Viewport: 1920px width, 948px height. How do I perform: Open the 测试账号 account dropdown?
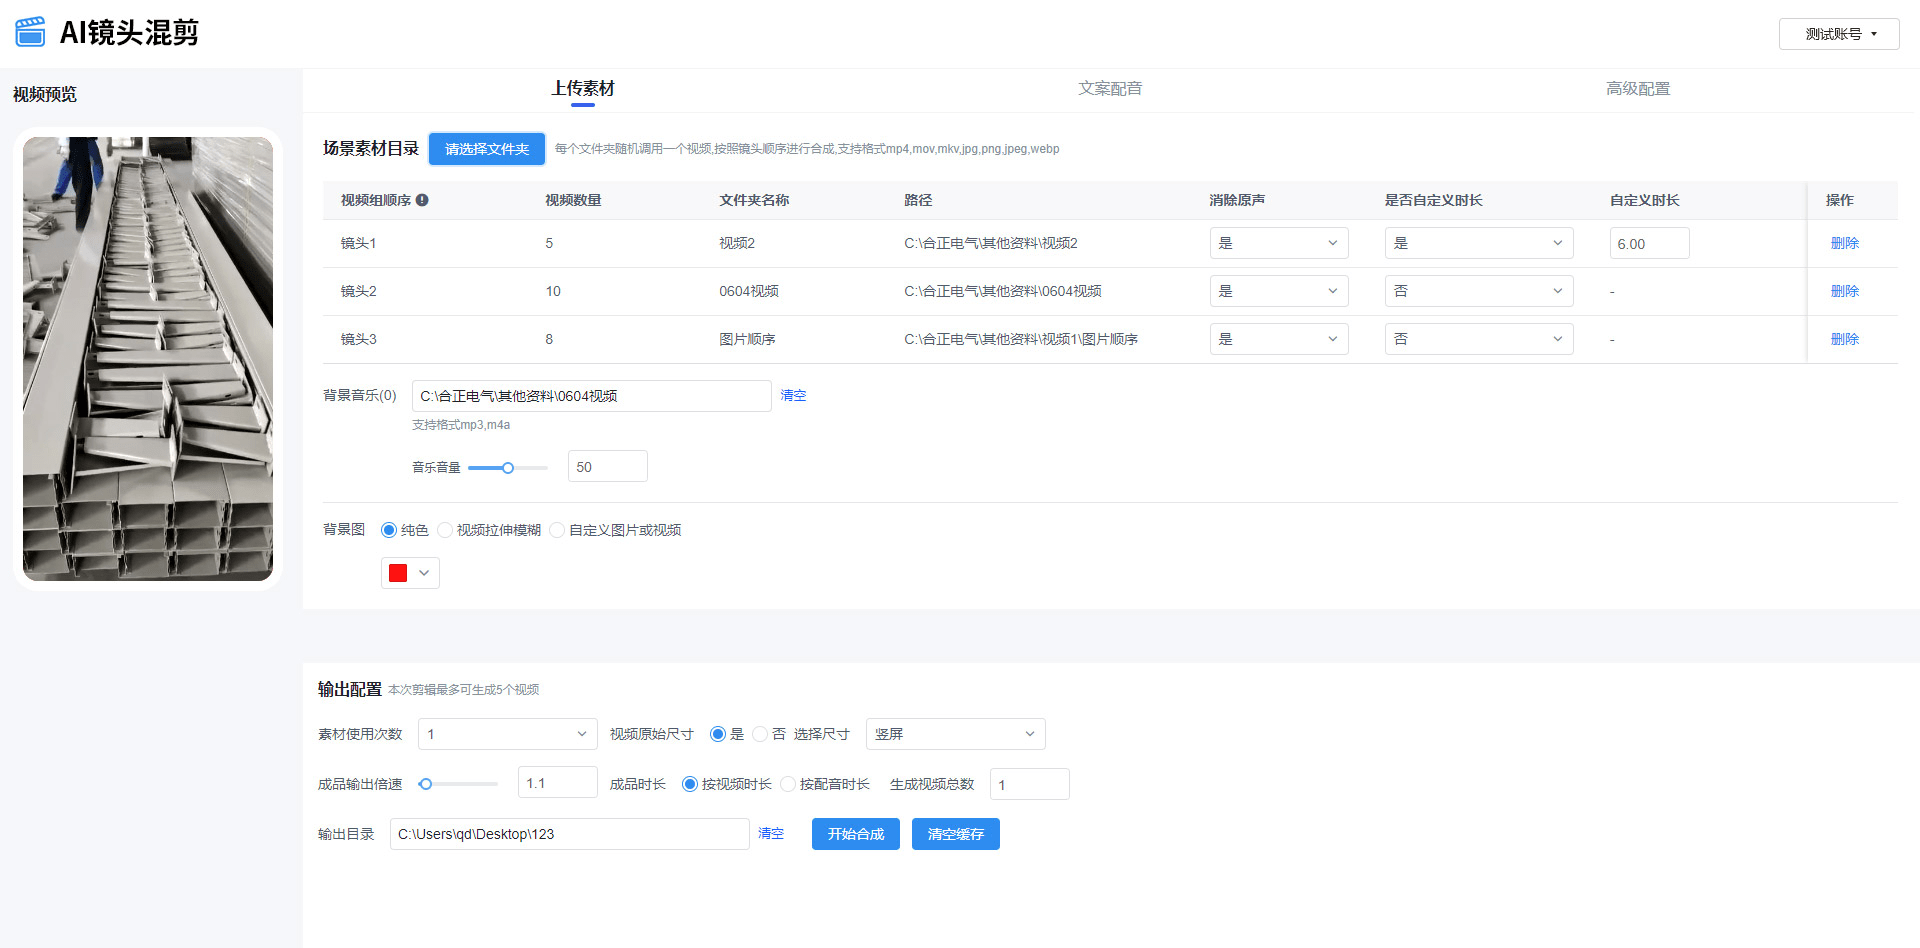tap(1839, 34)
